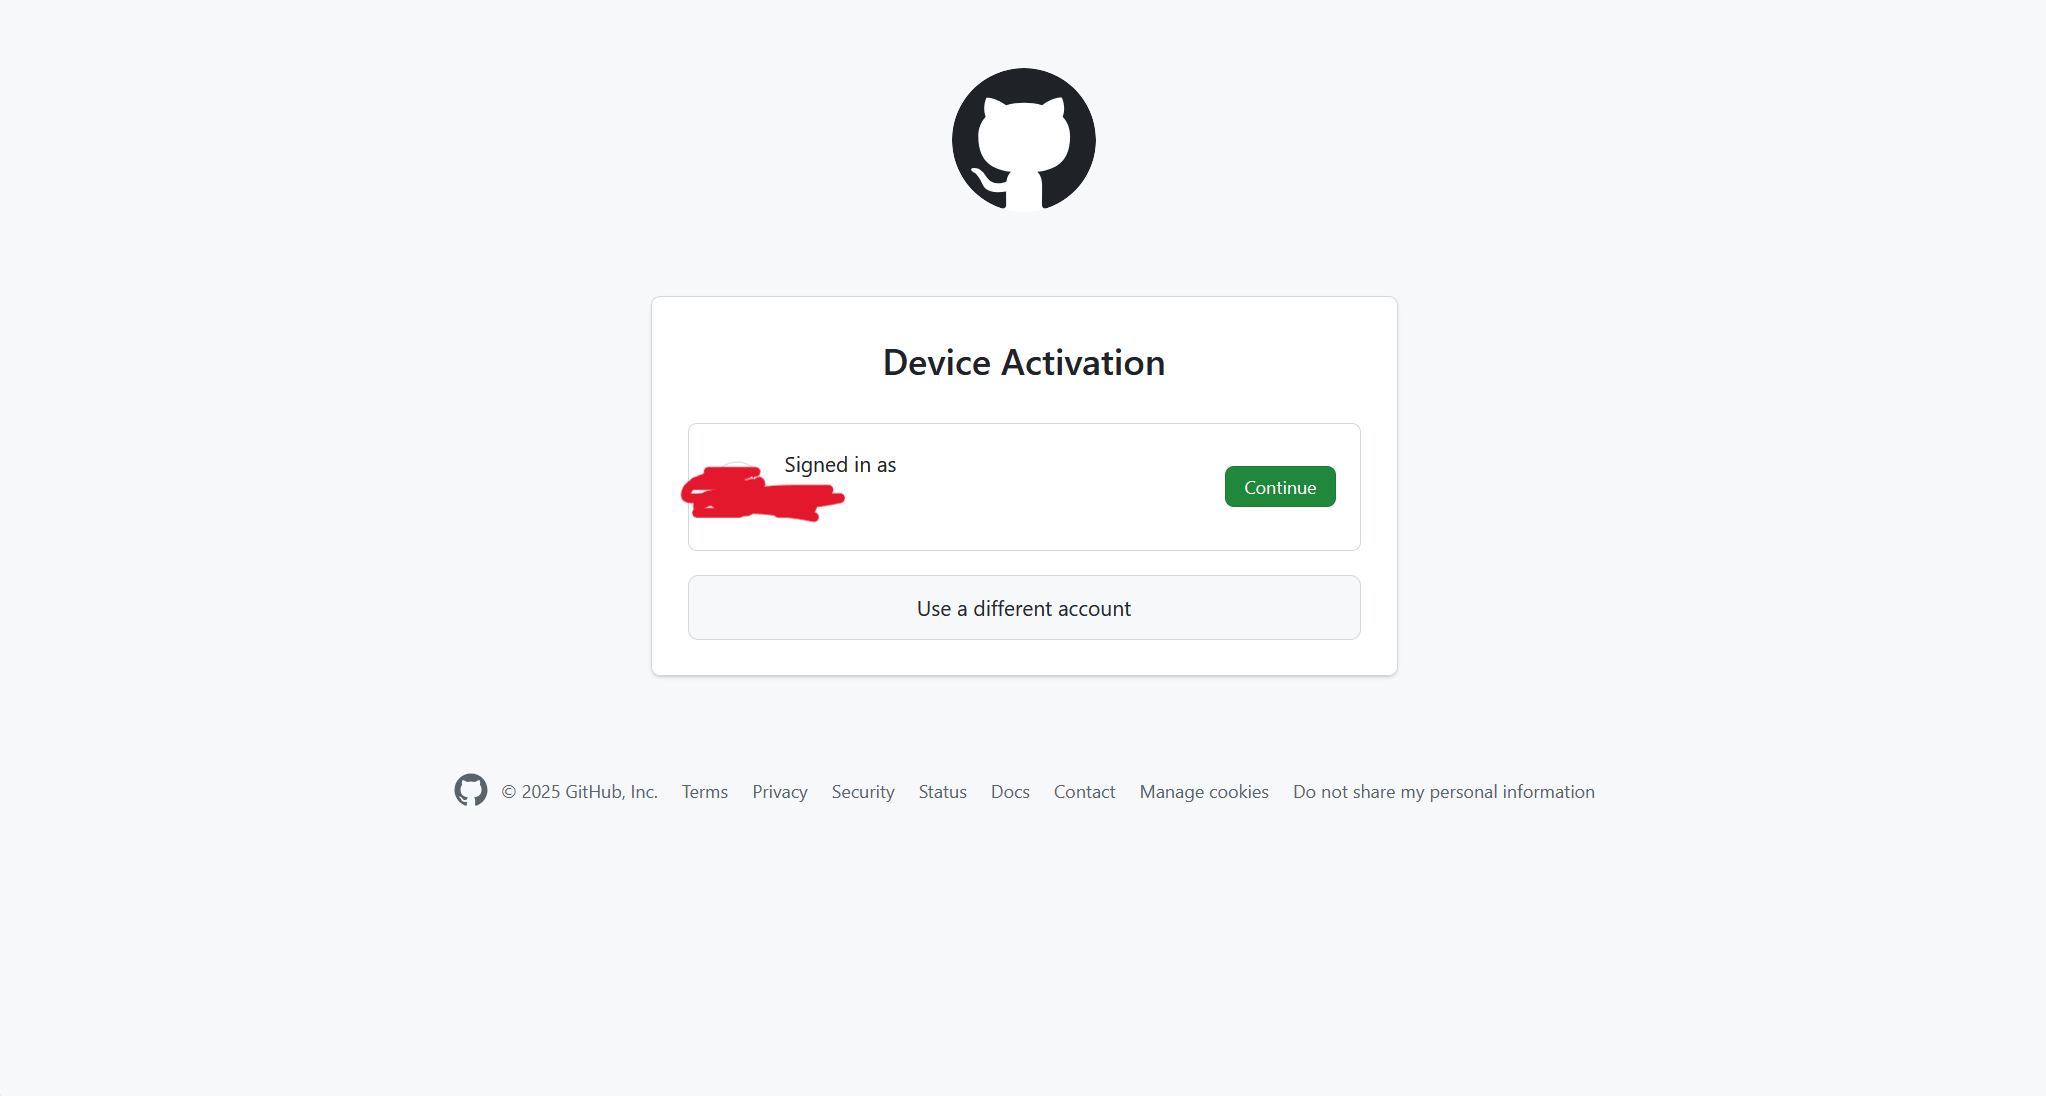
Task: Open the Docs footer link
Action: point(1010,792)
